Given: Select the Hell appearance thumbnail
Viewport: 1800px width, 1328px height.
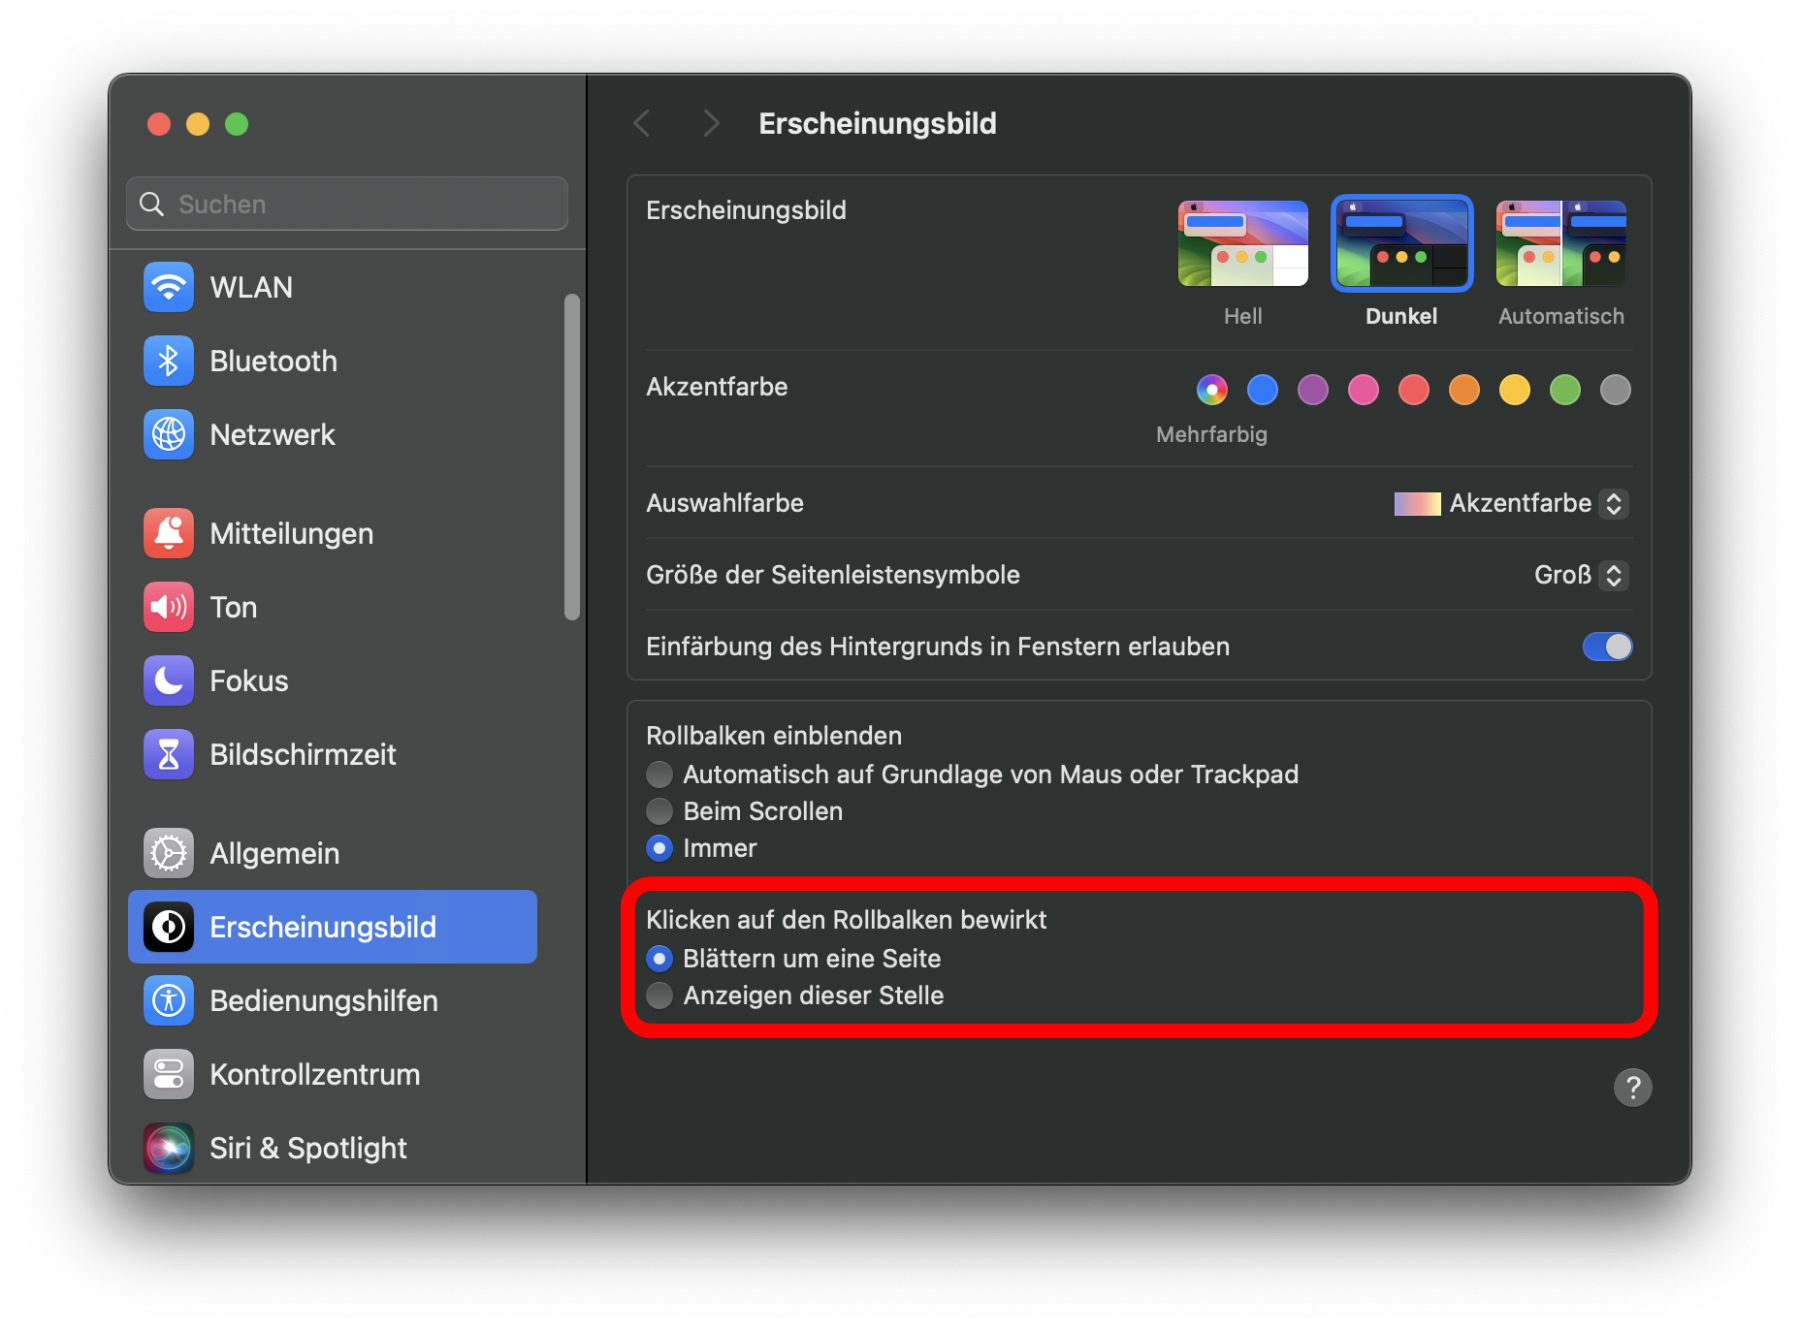Looking at the screenshot, I should pyautogui.click(x=1243, y=244).
